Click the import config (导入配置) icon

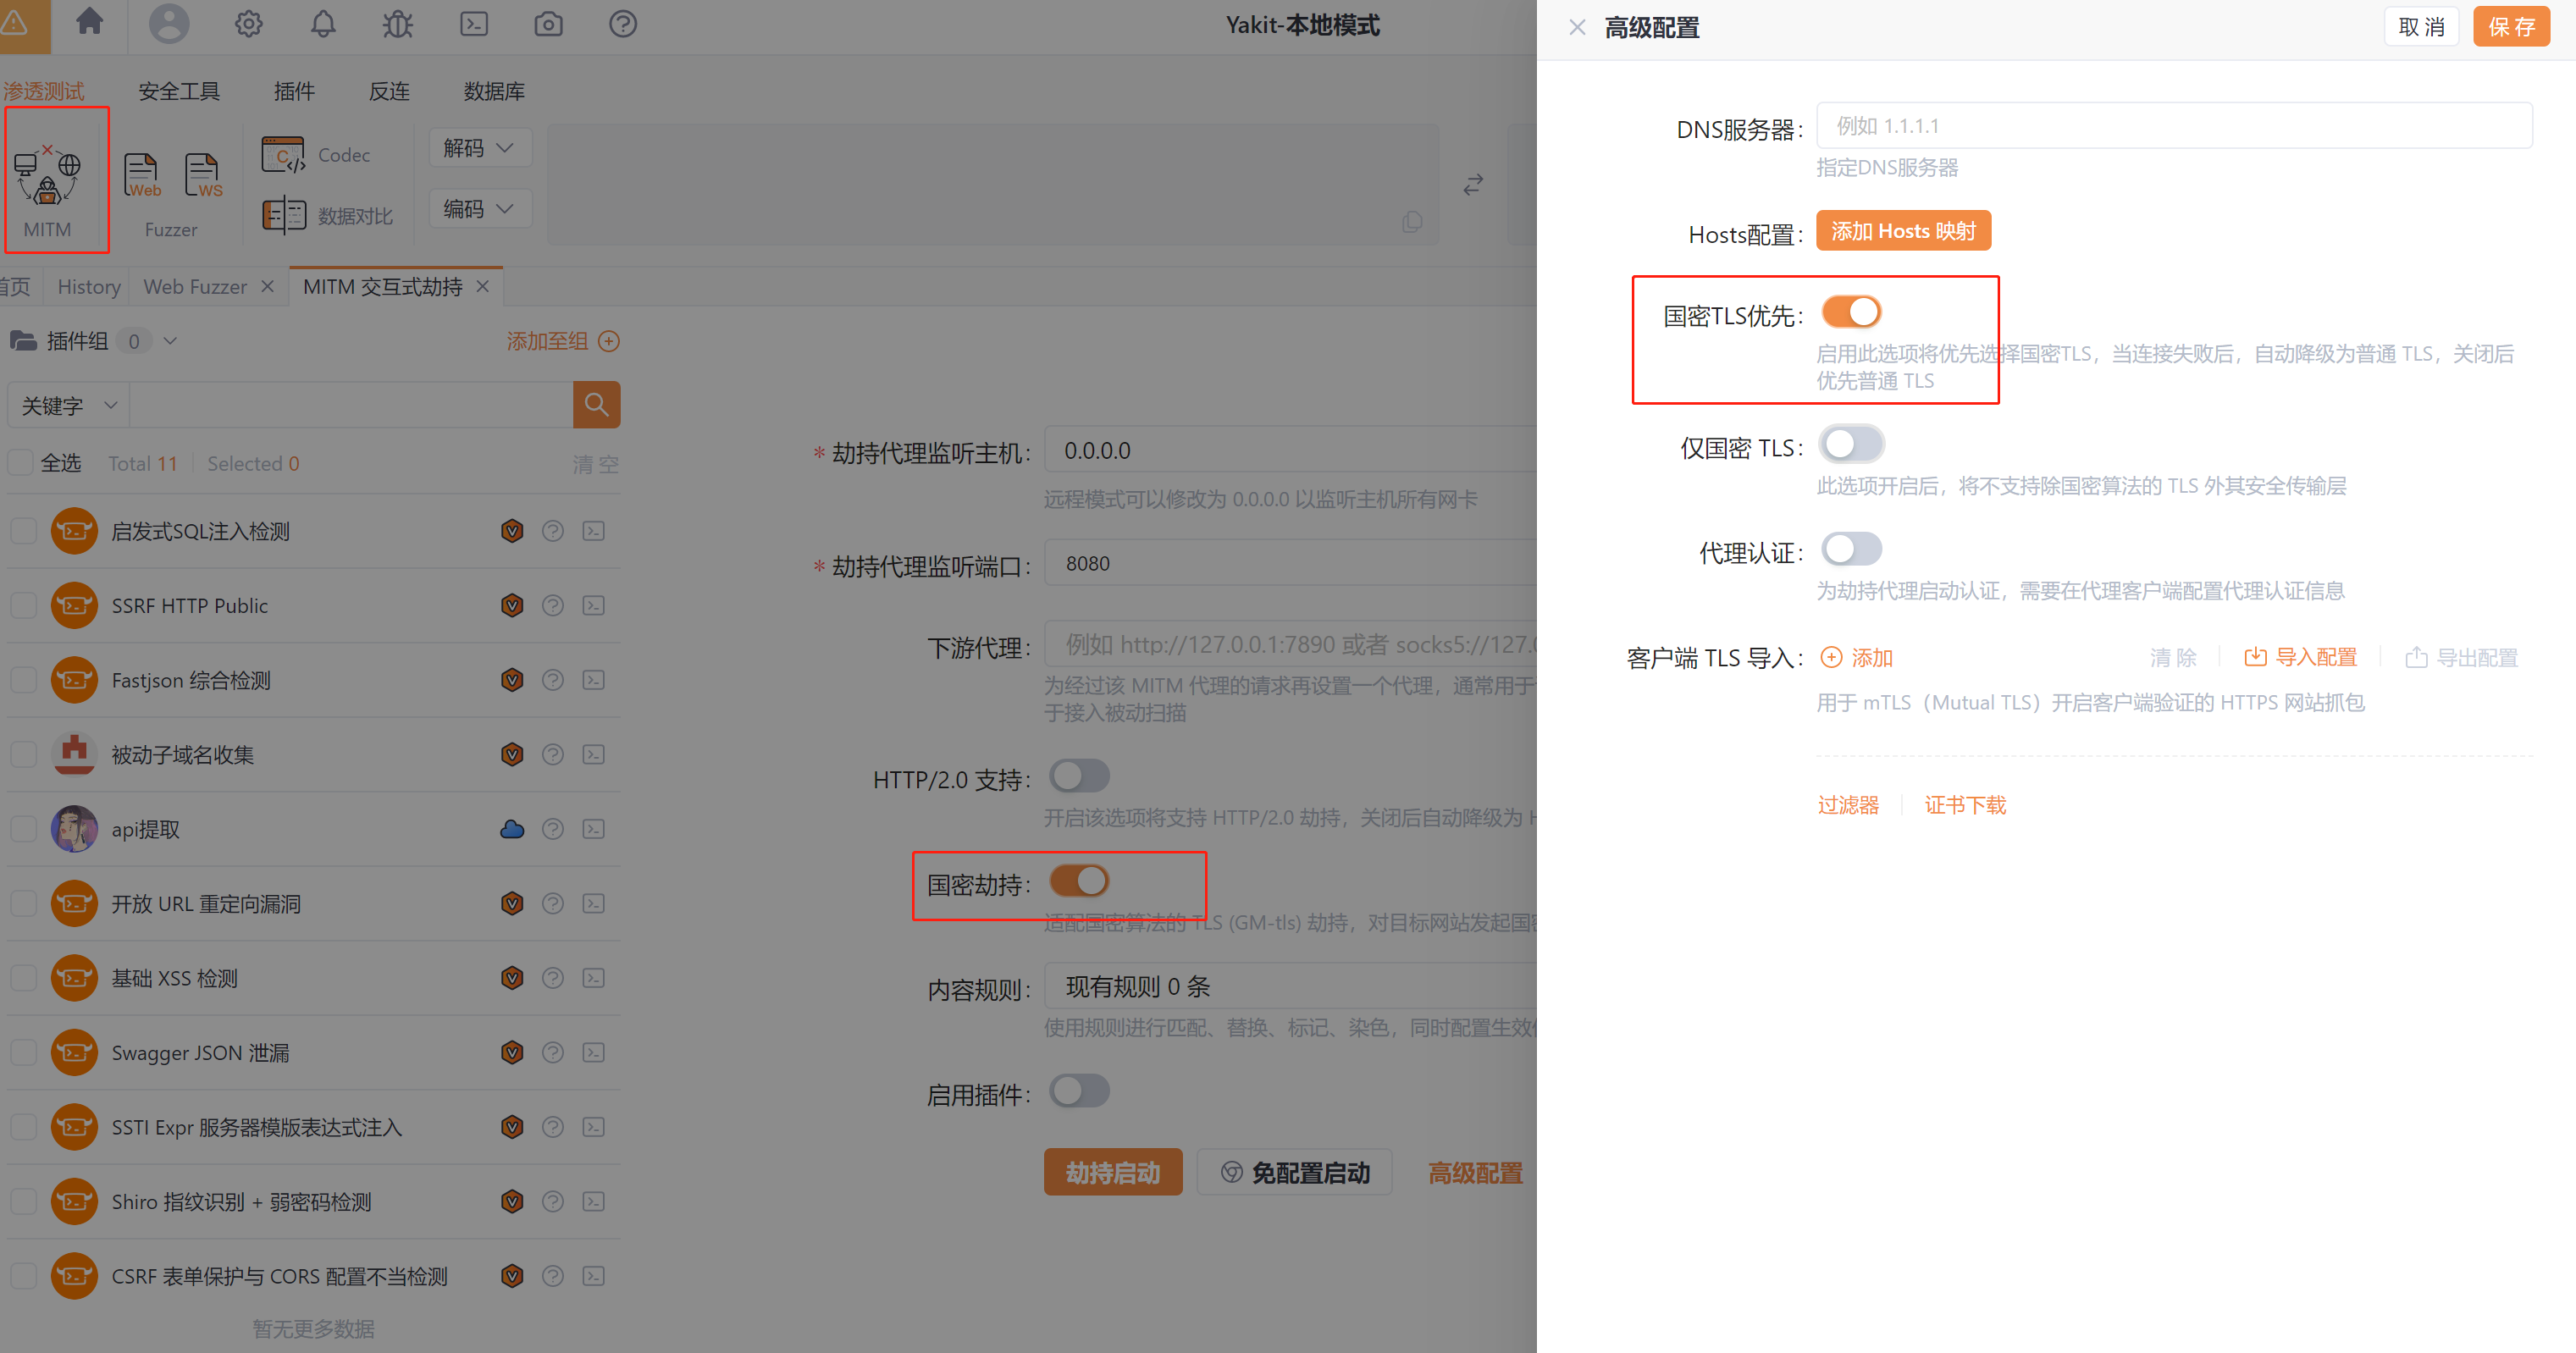point(2255,657)
